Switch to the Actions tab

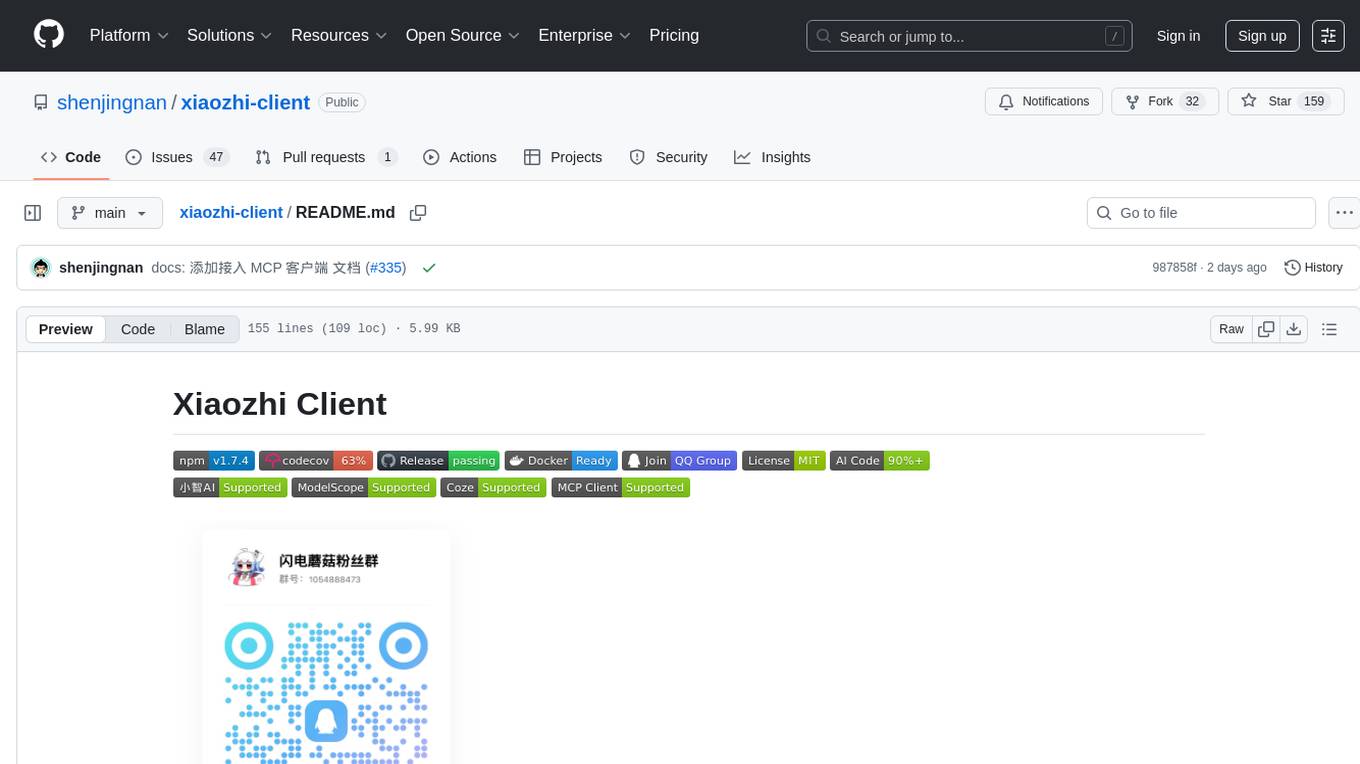(460, 157)
